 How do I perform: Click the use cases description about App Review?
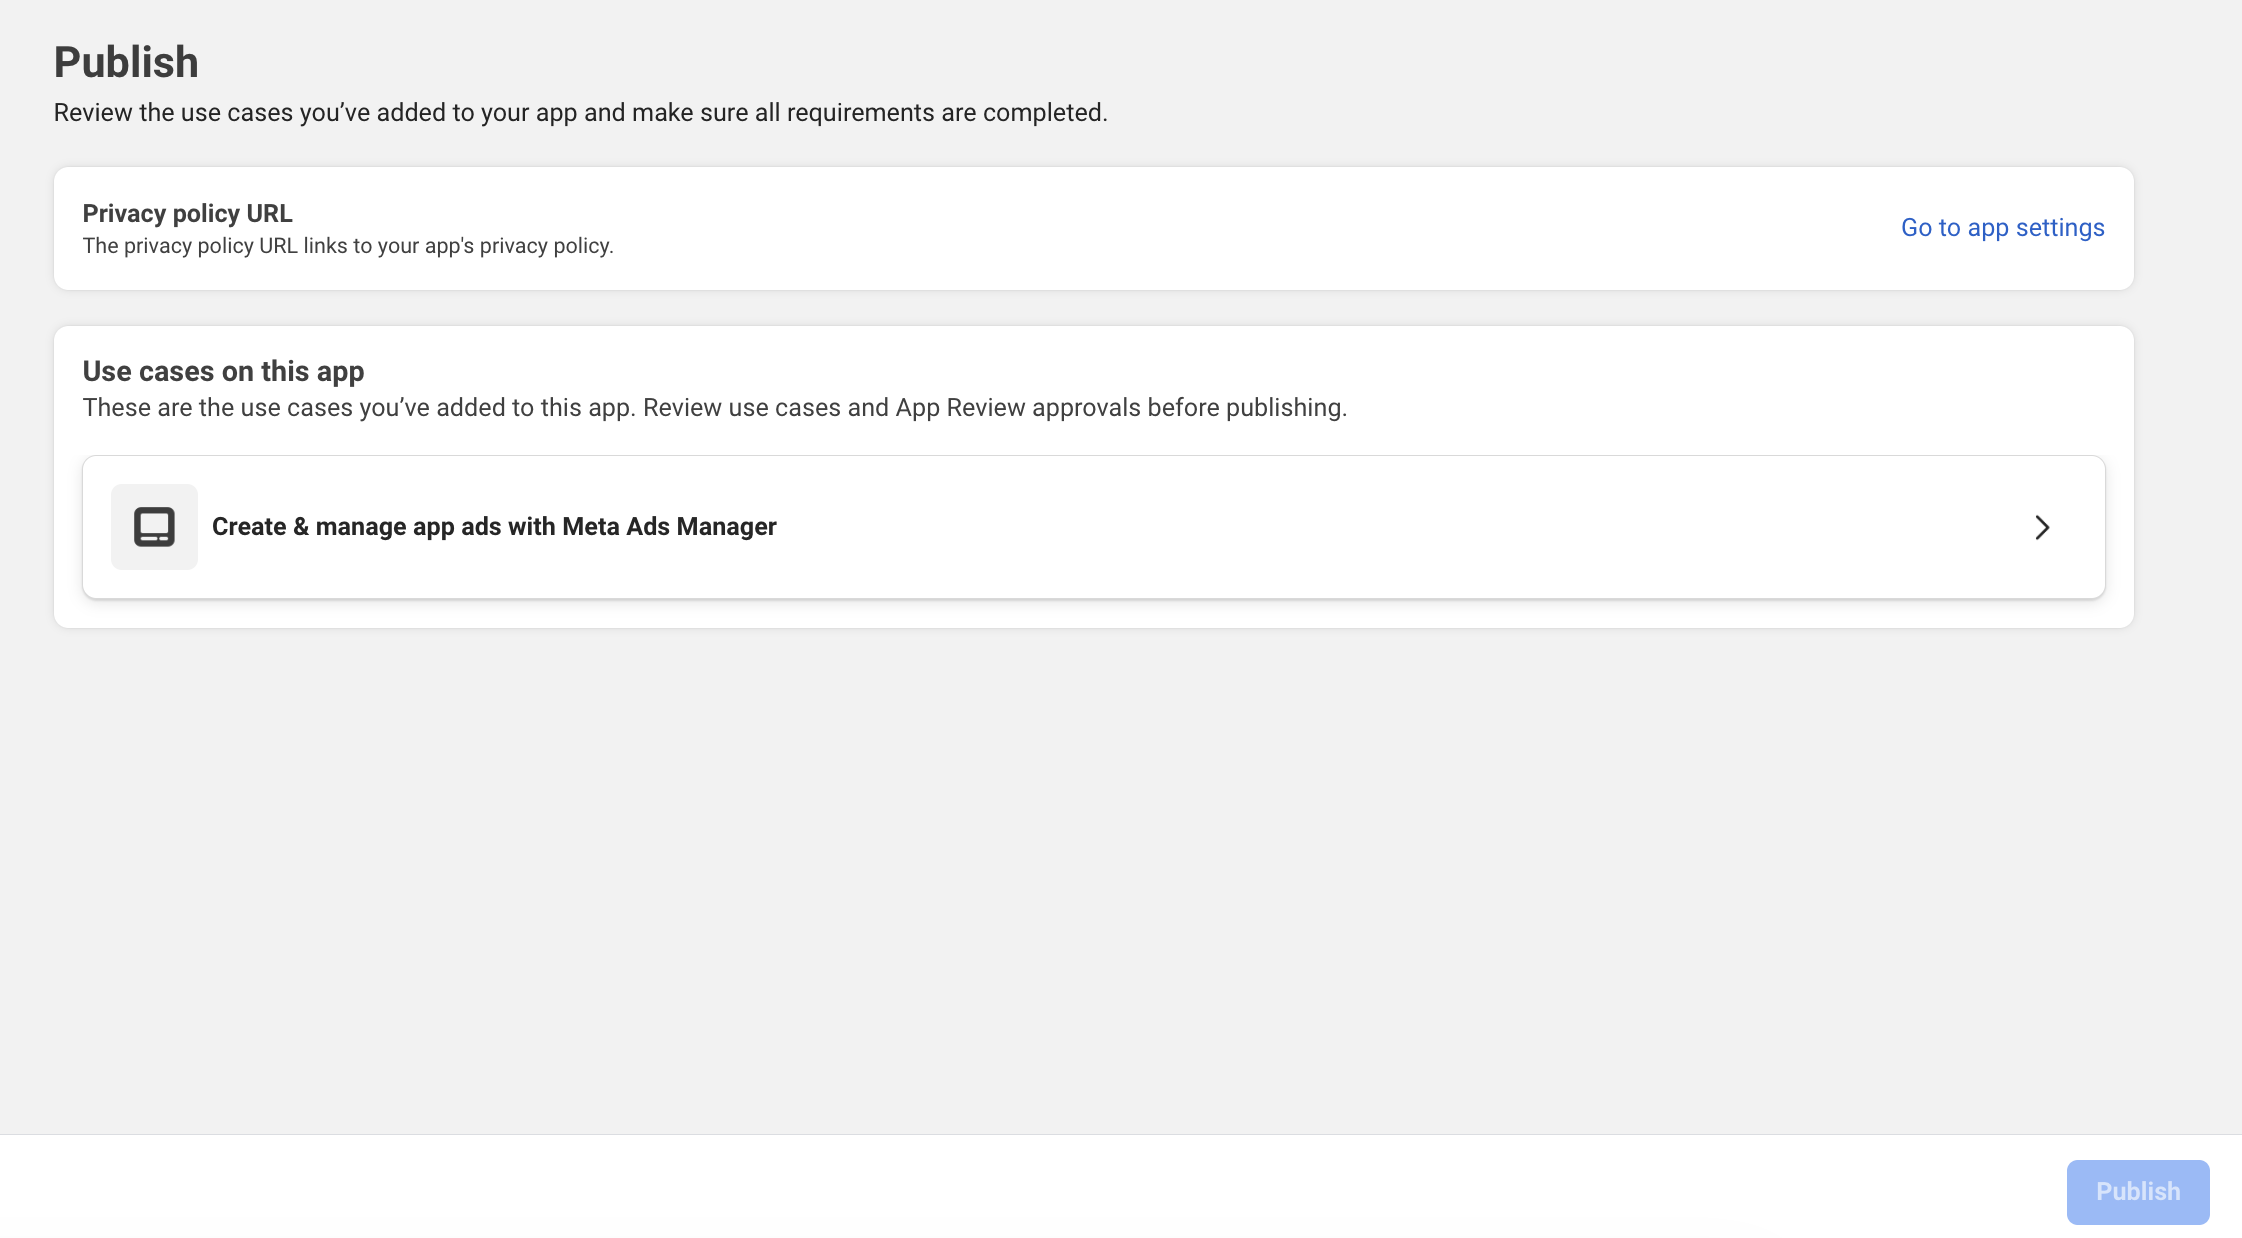pos(714,408)
